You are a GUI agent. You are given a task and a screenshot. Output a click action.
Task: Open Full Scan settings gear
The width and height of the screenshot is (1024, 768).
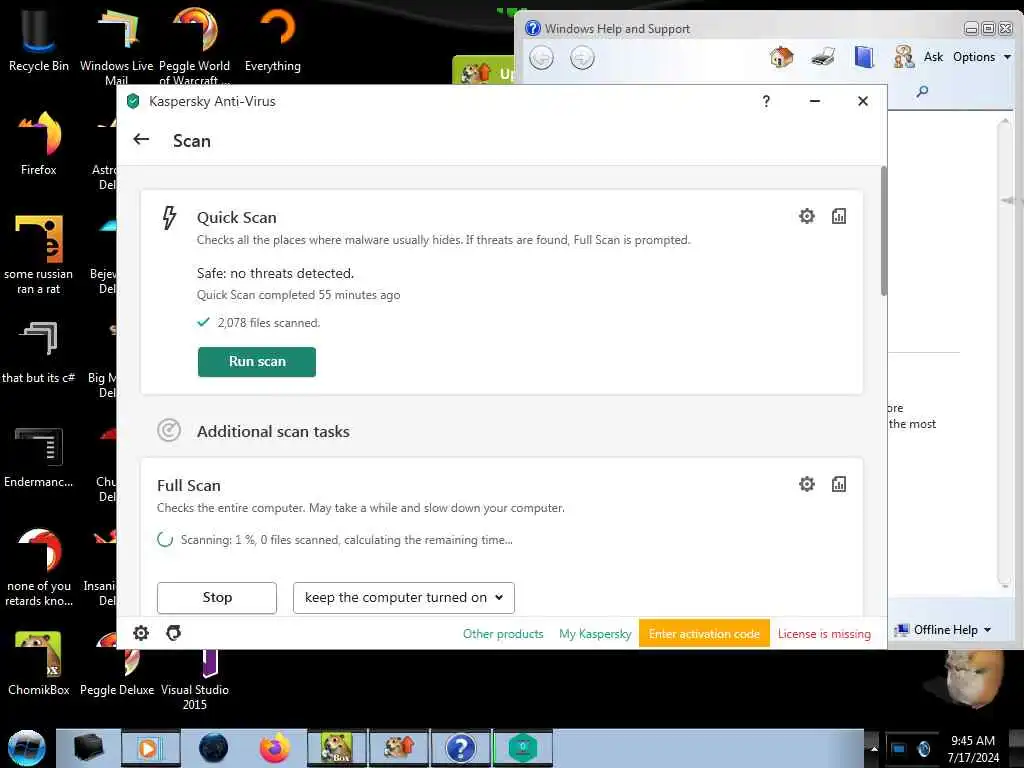[807, 484]
